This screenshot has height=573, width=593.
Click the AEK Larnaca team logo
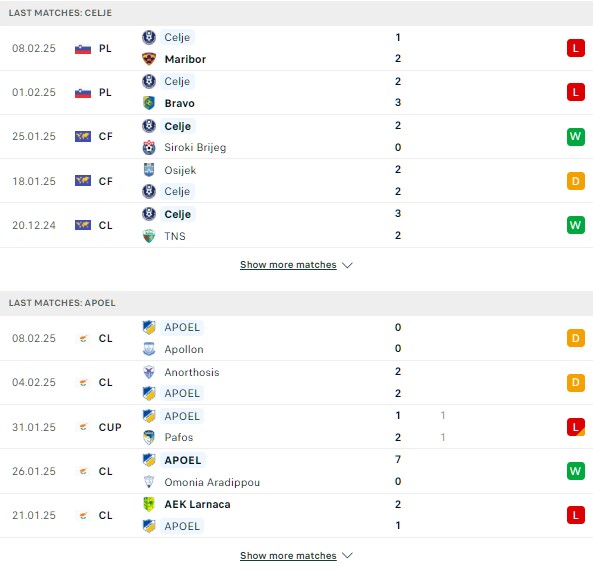pyautogui.click(x=149, y=504)
